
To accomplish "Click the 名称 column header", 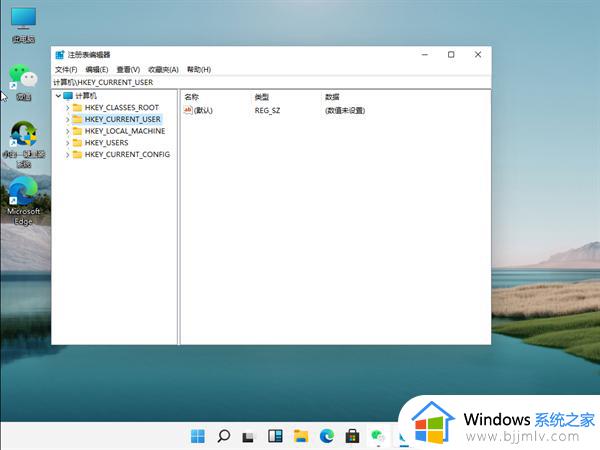I will point(191,97).
